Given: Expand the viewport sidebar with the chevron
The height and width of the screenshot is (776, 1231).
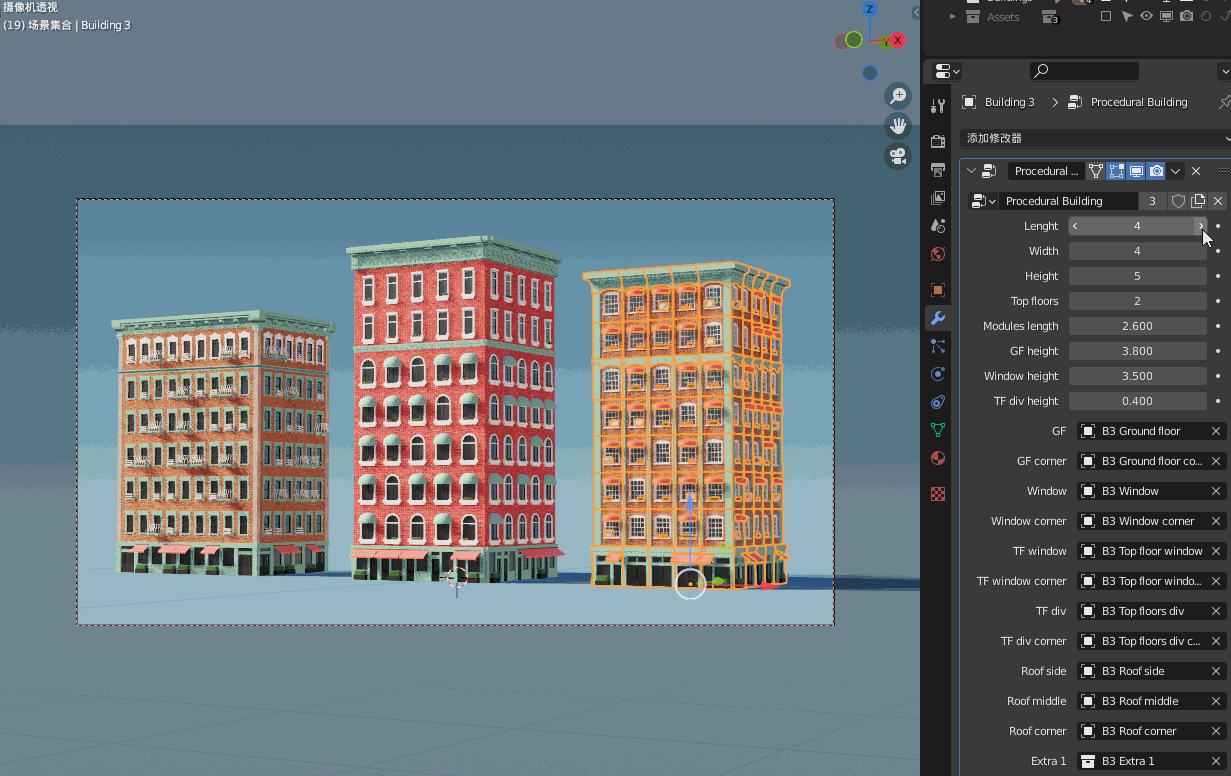Looking at the screenshot, I should [916, 12].
